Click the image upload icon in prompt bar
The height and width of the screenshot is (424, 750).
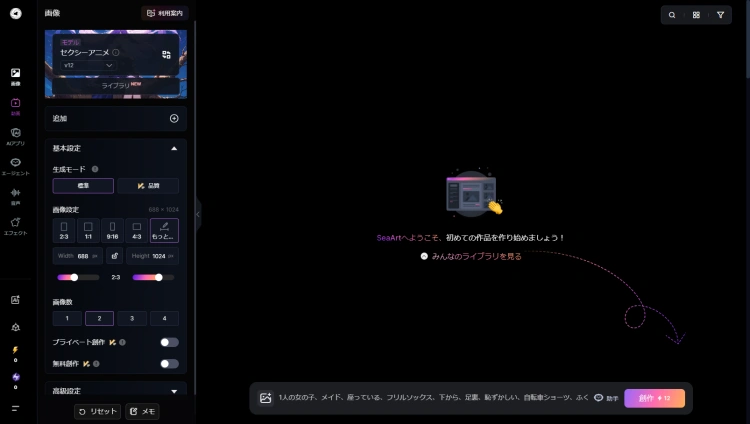(x=265, y=398)
